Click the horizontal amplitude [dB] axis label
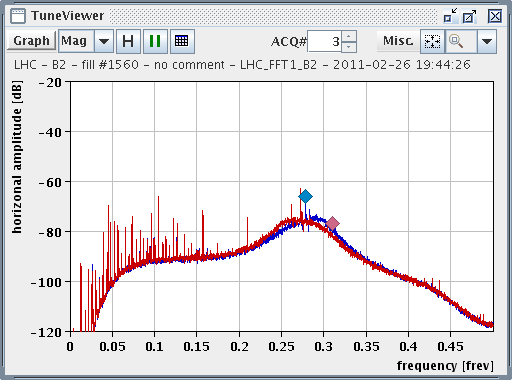 pos(17,157)
